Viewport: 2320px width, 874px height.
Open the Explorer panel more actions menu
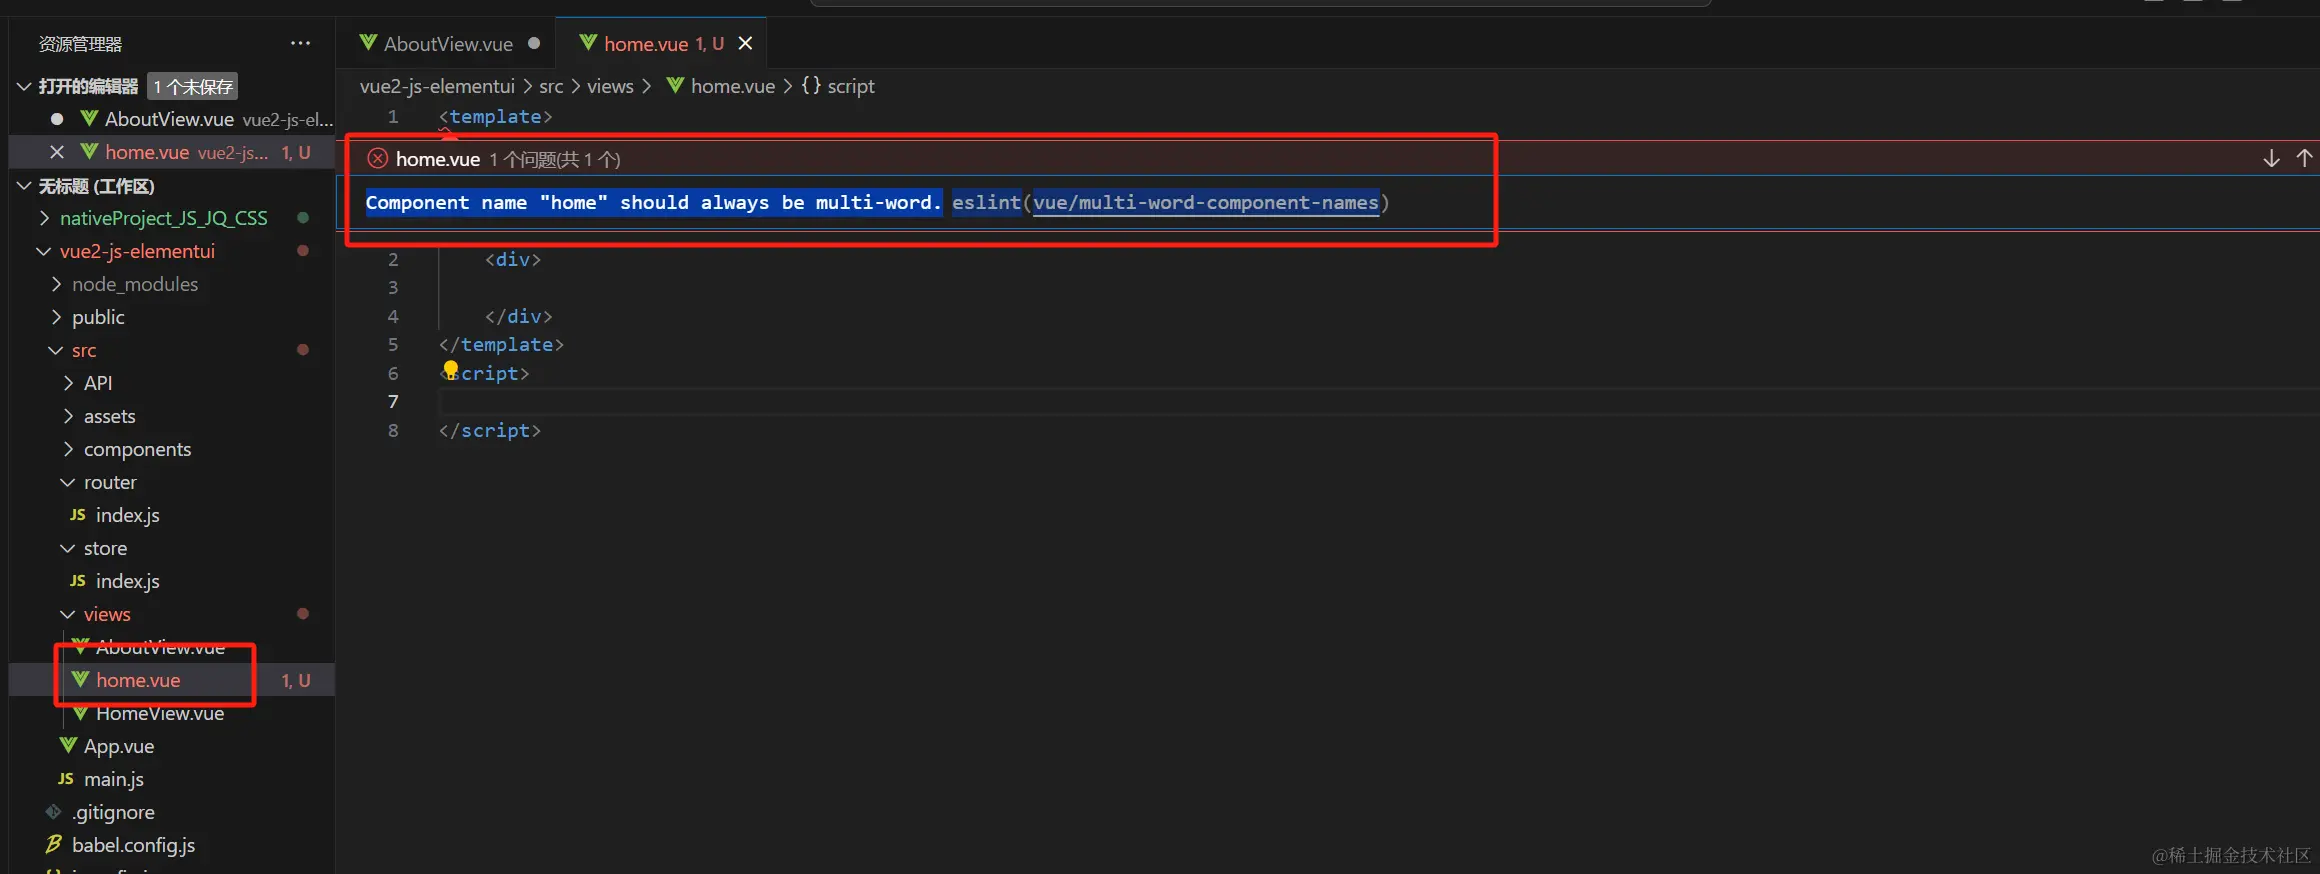point(300,43)
